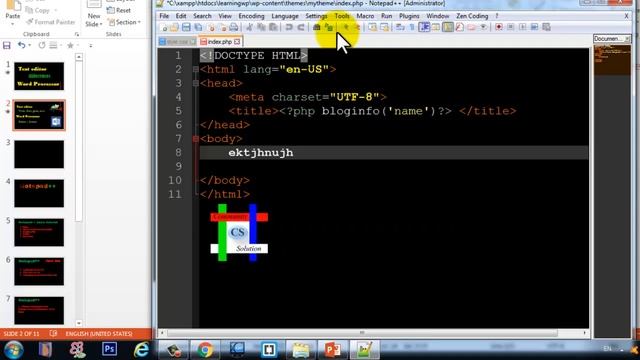Screen dimensions: 640x360
Task: Click the Save icon in PowerPoint quick access
Action: 7,45
